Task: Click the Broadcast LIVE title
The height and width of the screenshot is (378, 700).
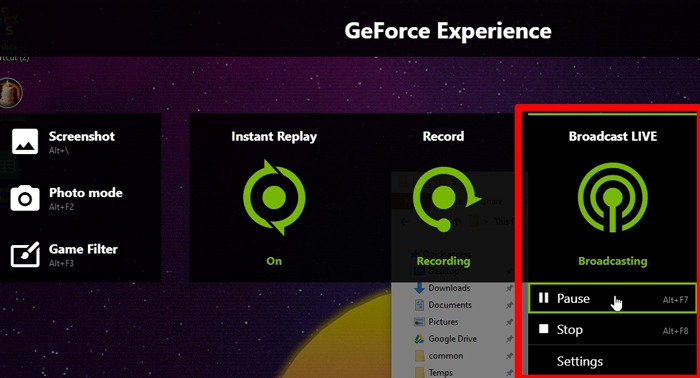Action: click(613, 136)
